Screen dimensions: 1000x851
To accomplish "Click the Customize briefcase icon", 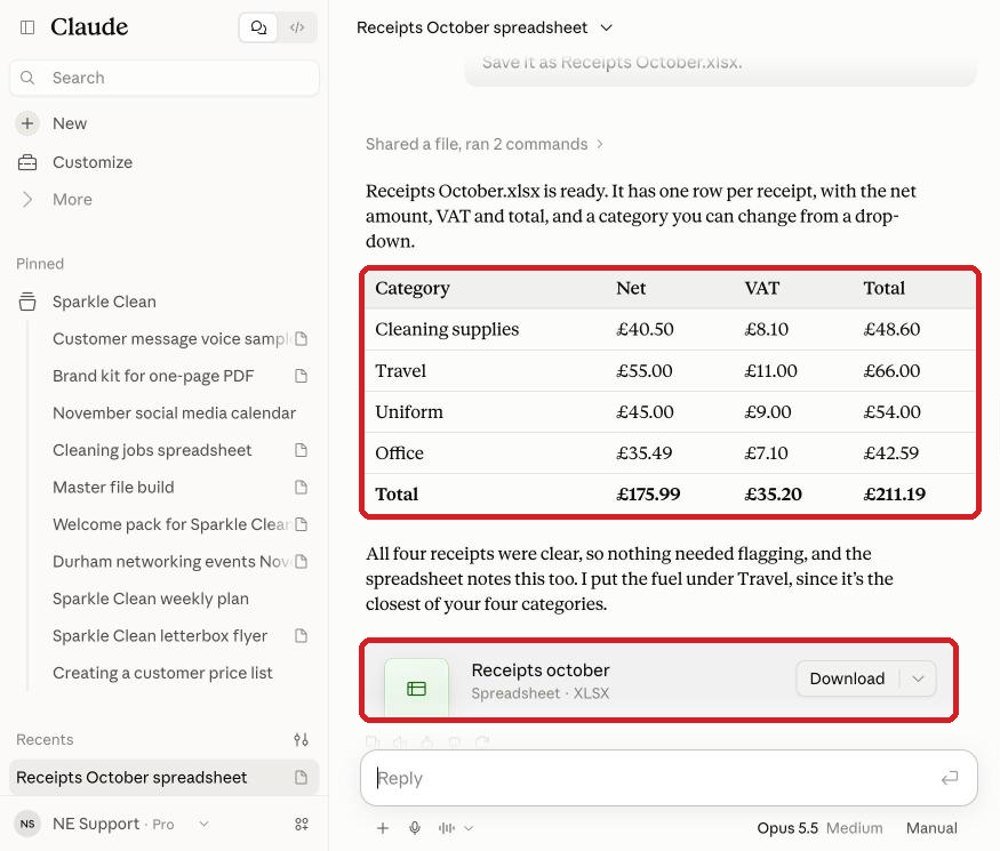I will pyautogui.click(x=27, y=162).
